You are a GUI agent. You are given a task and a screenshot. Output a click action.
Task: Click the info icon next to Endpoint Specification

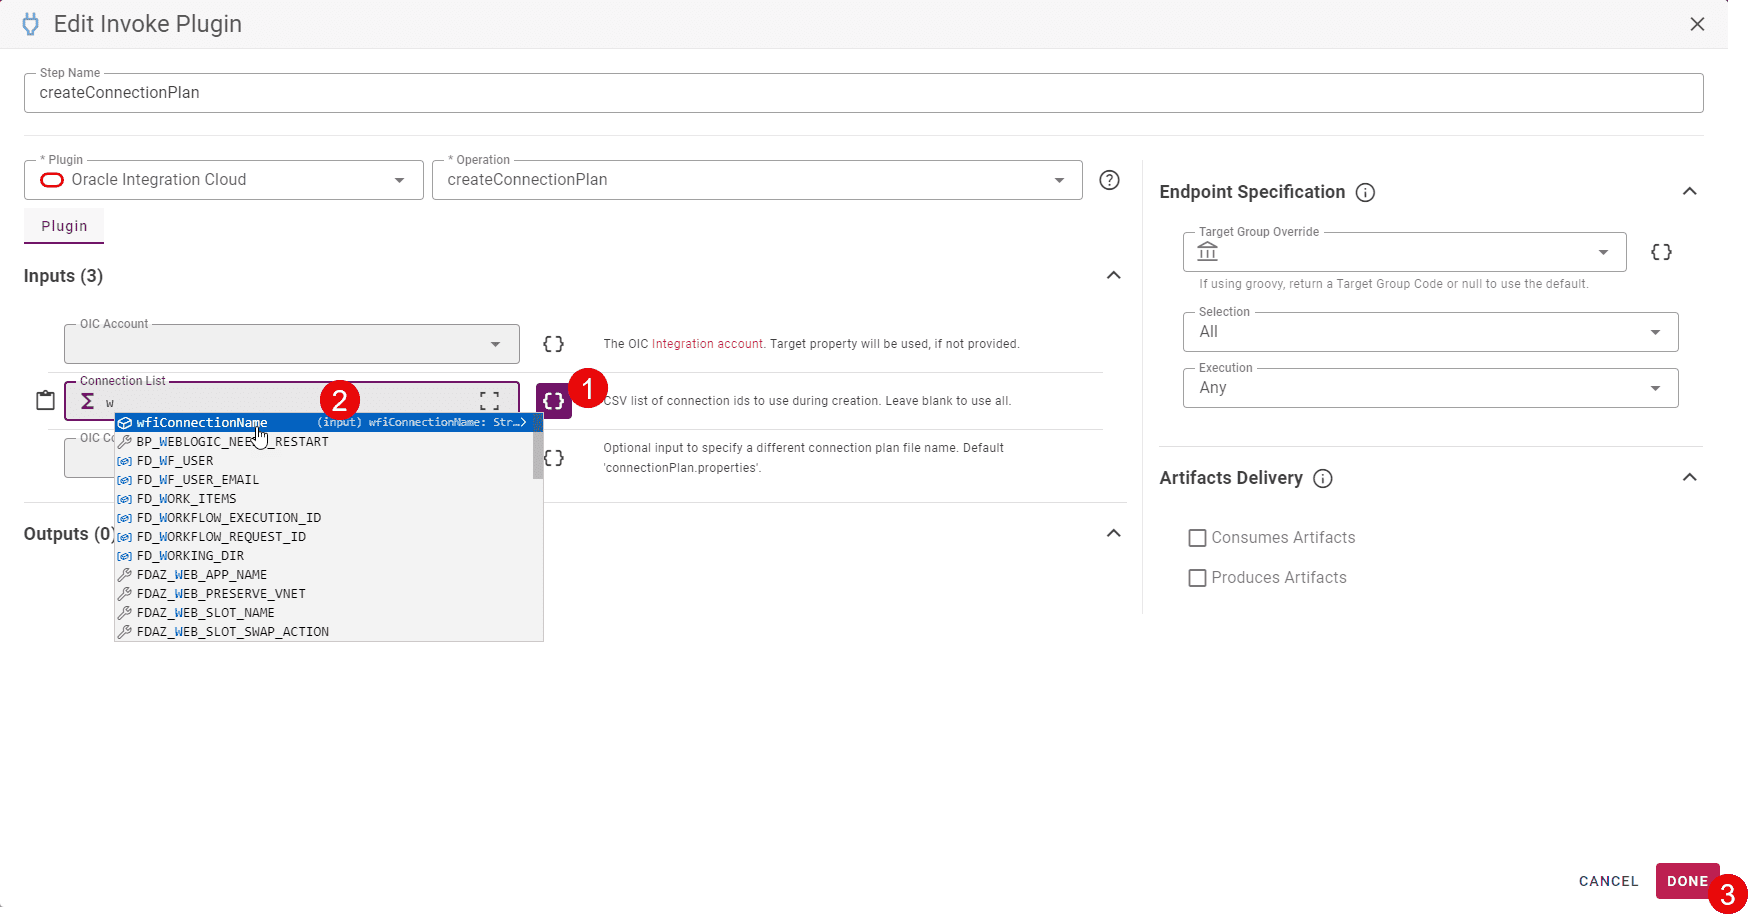(1366, 192)
